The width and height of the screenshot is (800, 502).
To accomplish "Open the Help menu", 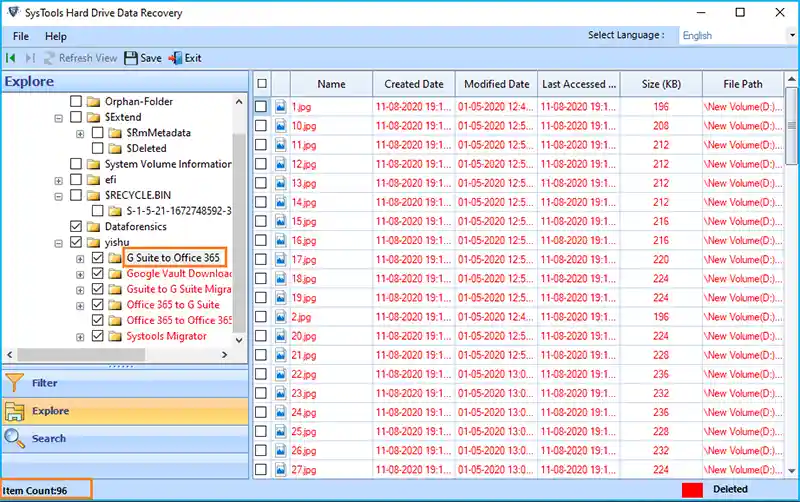I will click(56, 36).
